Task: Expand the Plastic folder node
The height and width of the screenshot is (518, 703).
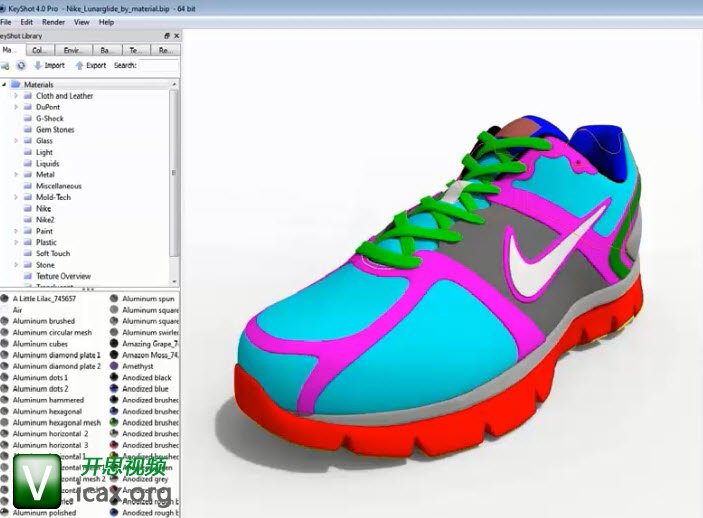Action: coord(16,242)
